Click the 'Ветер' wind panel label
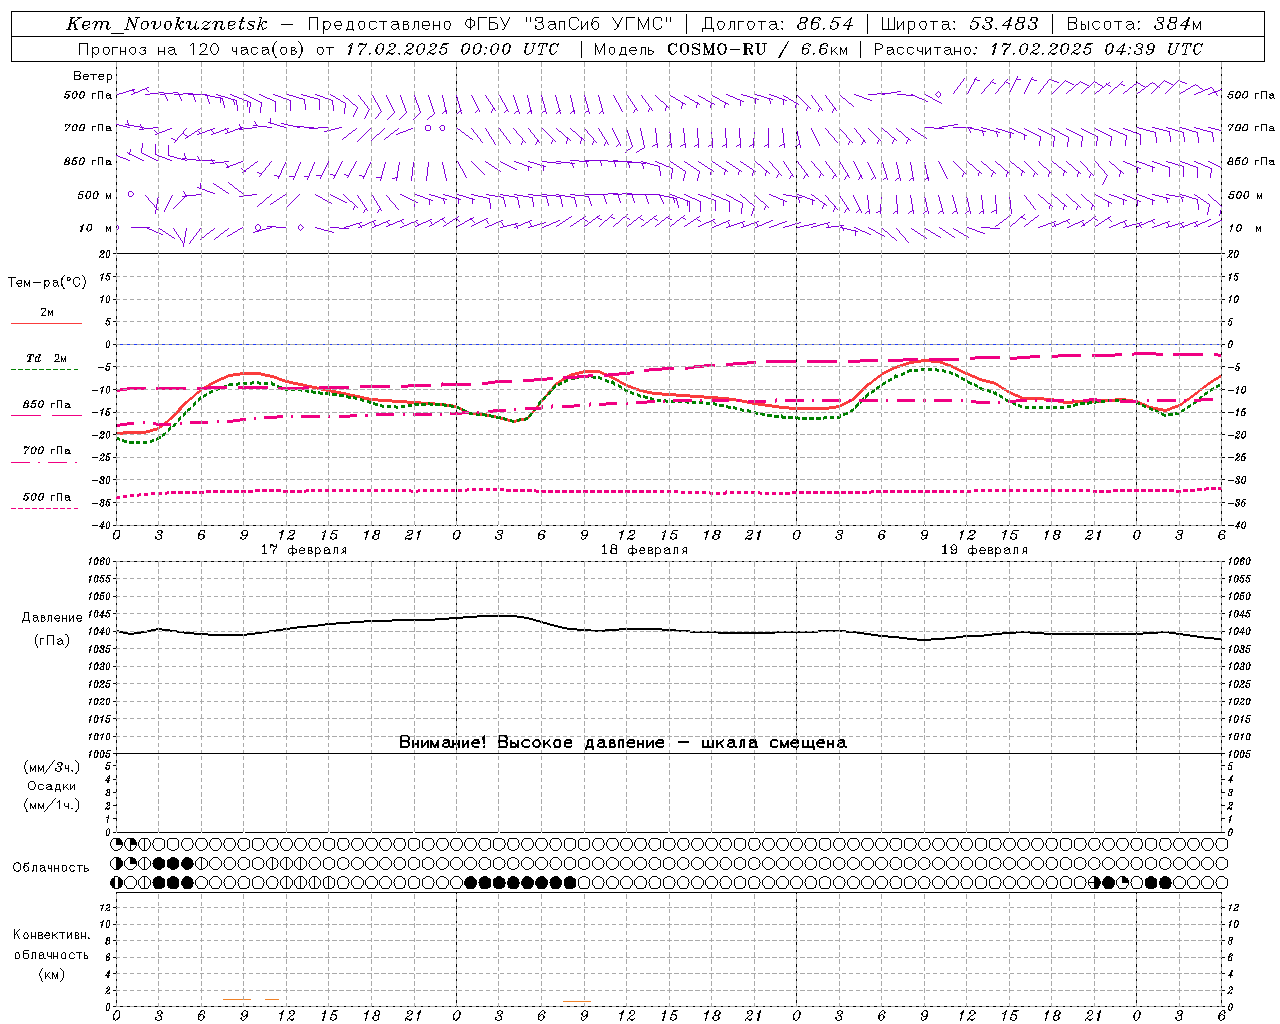Viewport: 1280px width, 1024px height. [93, 76]
